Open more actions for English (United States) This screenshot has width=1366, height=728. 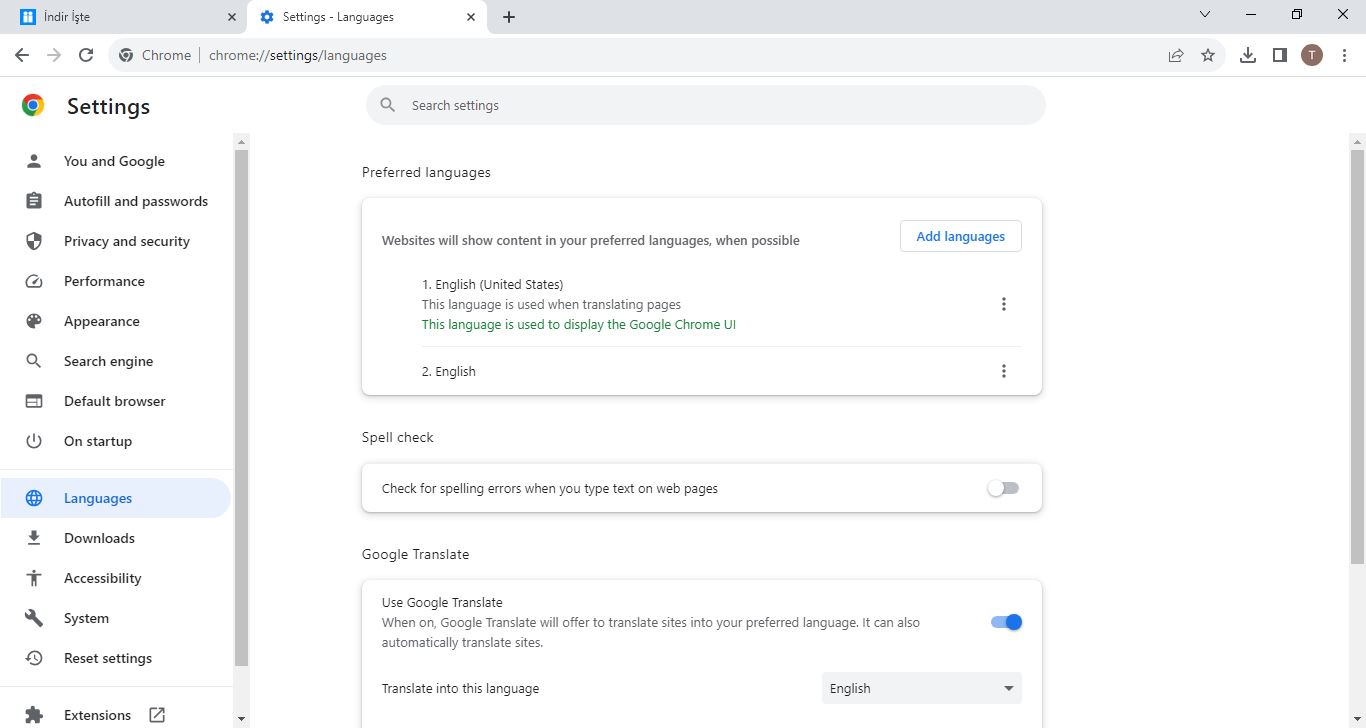(1004, 304)
